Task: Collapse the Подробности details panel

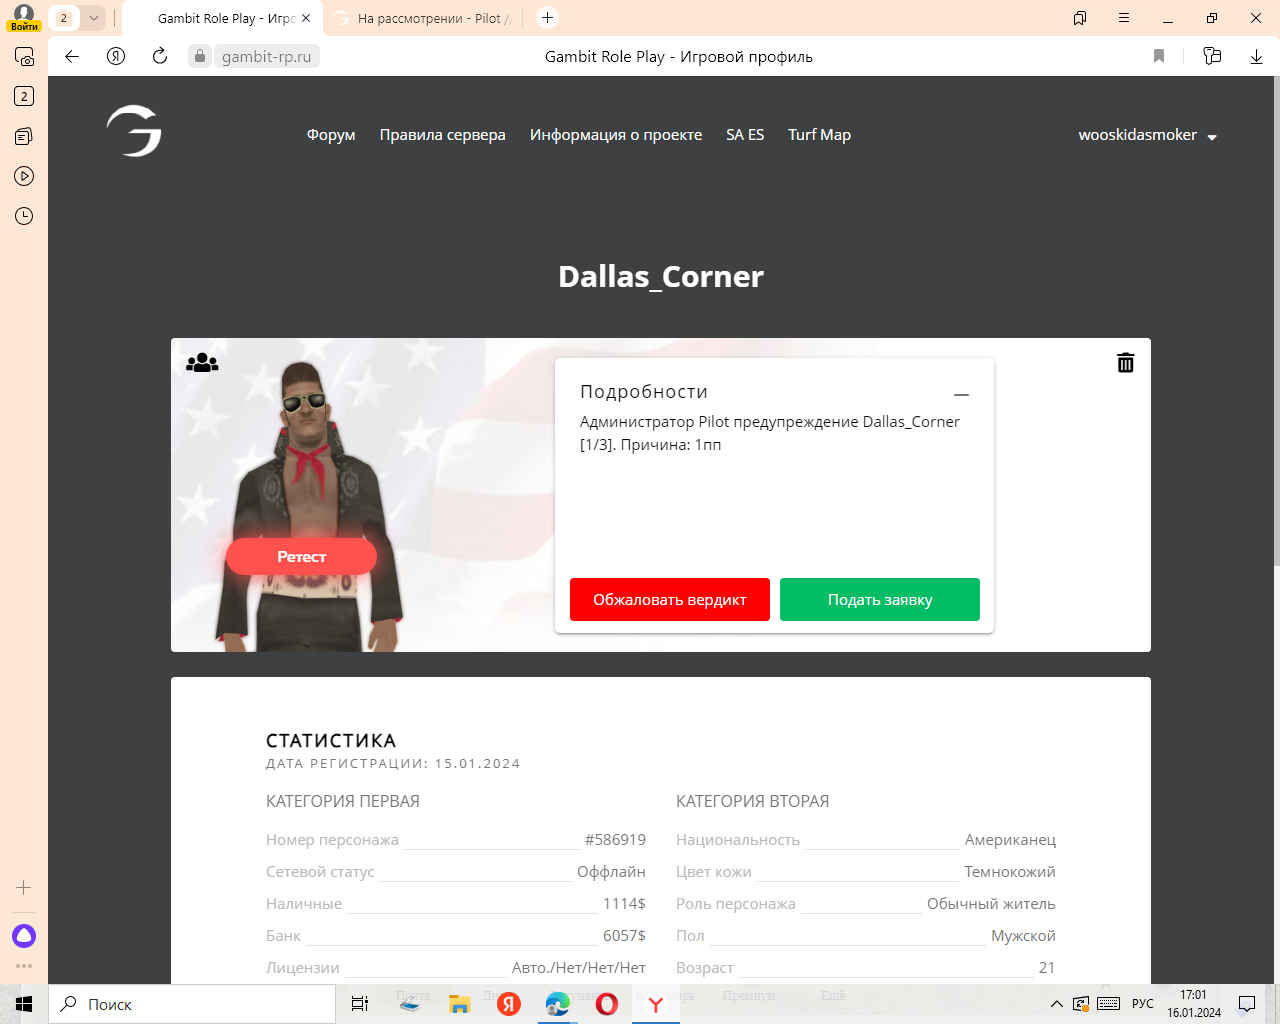Action: (x=961, y=395)
